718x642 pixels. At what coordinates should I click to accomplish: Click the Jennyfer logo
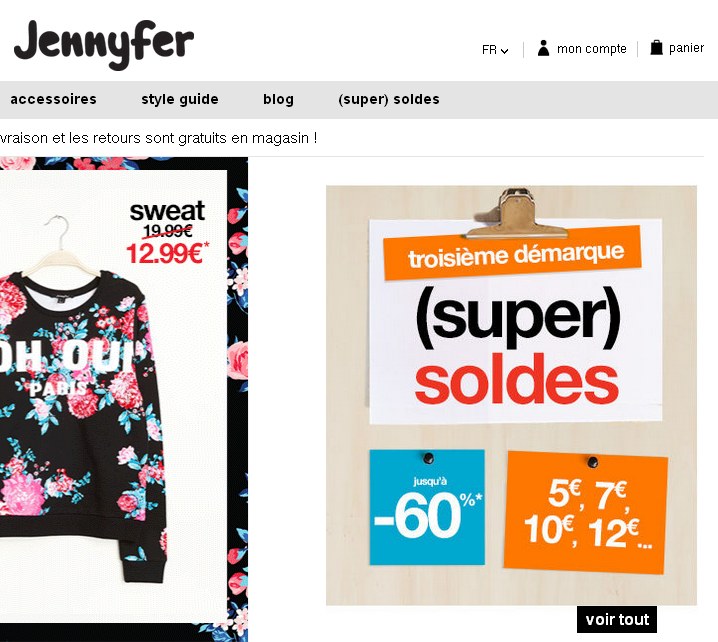pyautogui.click(x=104, y=44)
